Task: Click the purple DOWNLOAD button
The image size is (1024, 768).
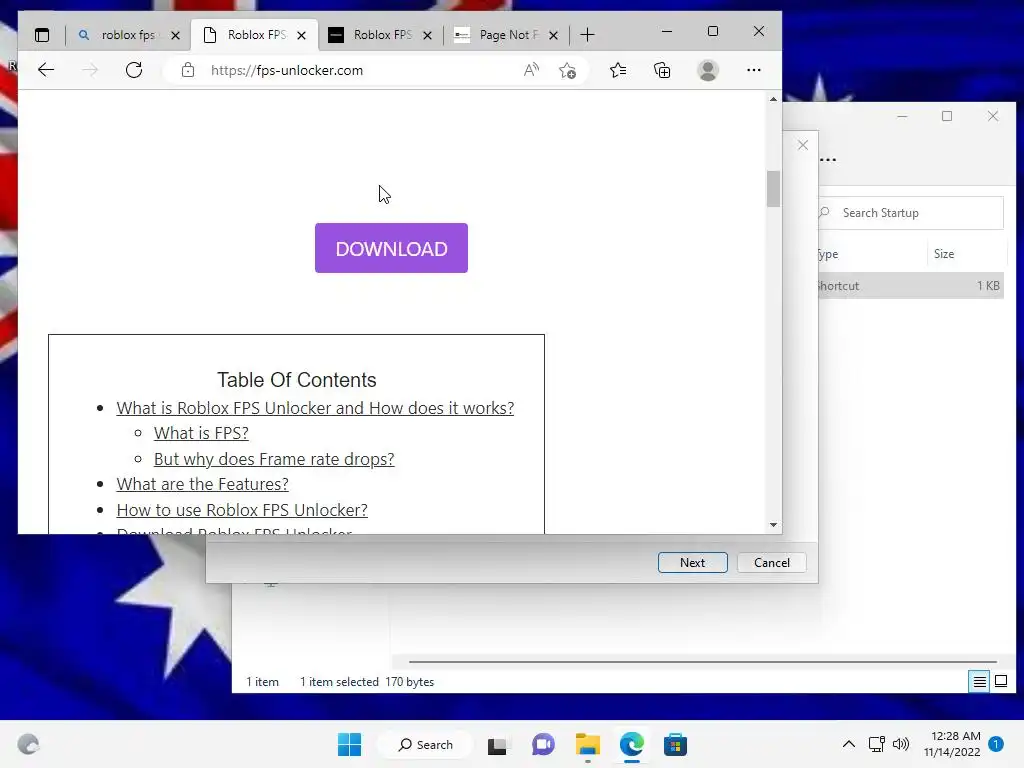Action: pos(391,248)
